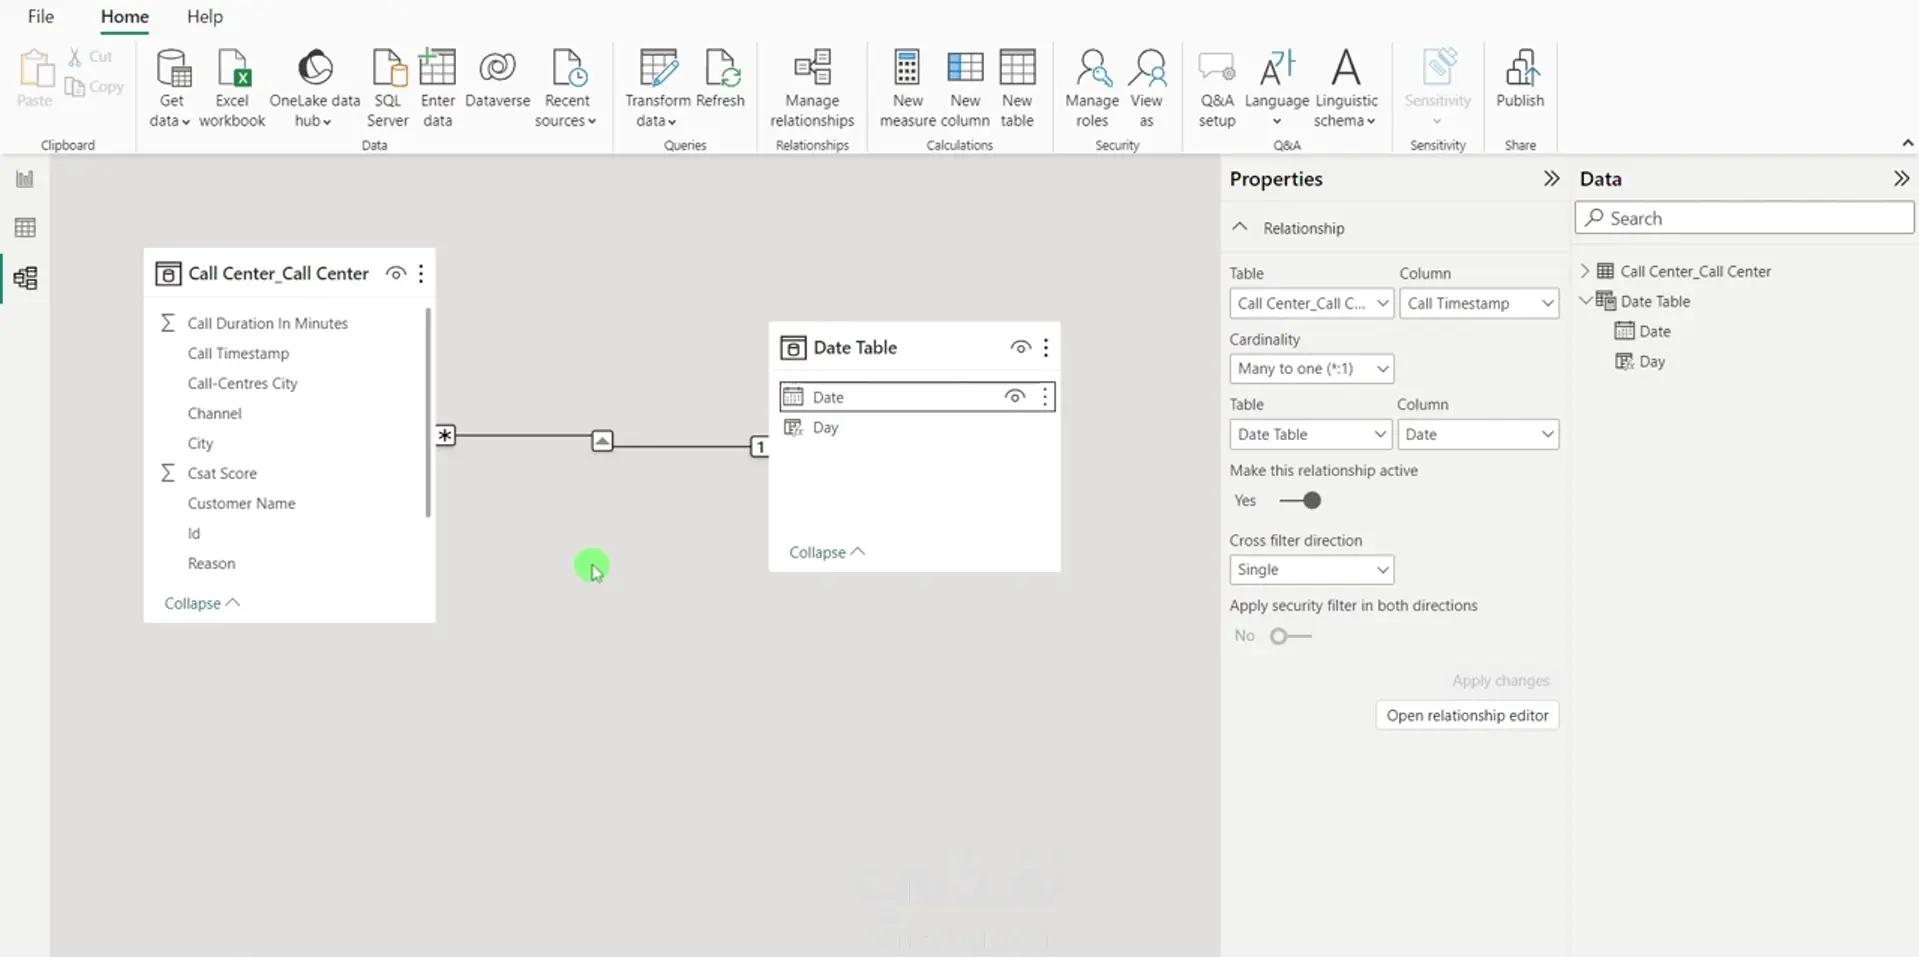Connect to SQL Server source
The height and width of the screenshot is (957, 1919).
click(x=388, y=88)
